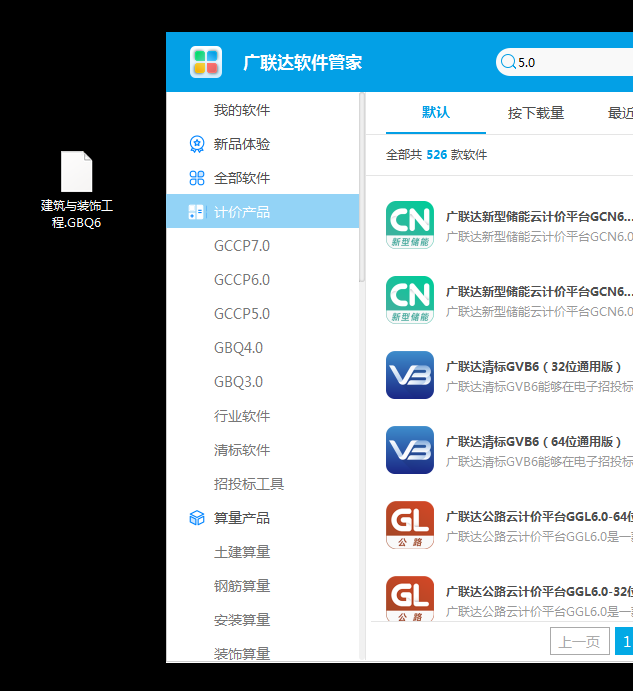Click the 计价产品 sidebar icon
Screen dimensions: 633x691
click(197, 212)
